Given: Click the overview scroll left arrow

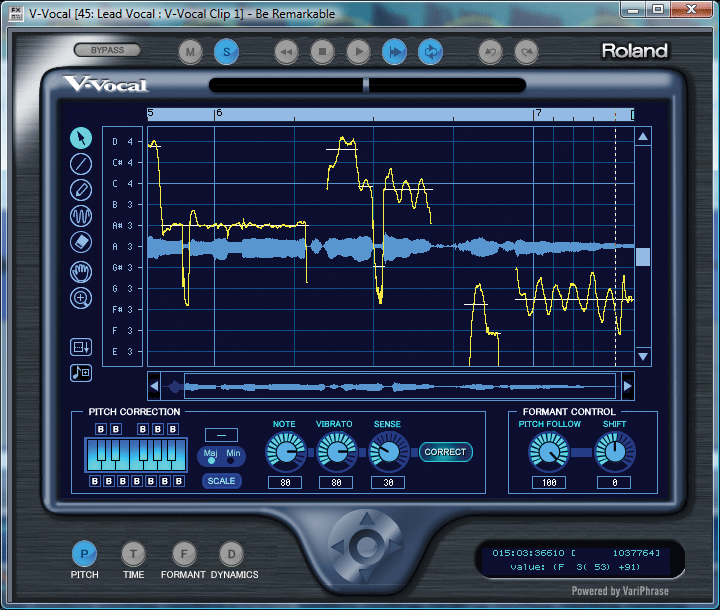Looking at the screenshot, I should [154, 386].
